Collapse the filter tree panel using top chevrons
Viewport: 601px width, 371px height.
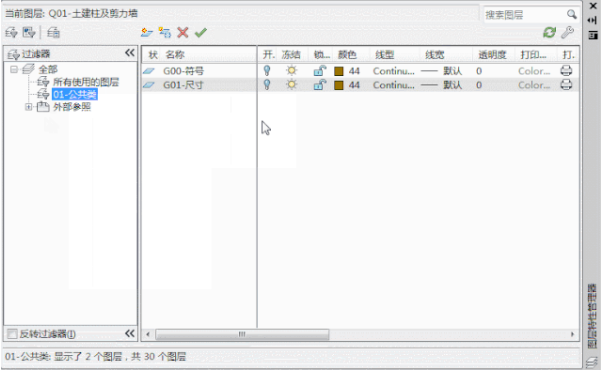[130, 53]
